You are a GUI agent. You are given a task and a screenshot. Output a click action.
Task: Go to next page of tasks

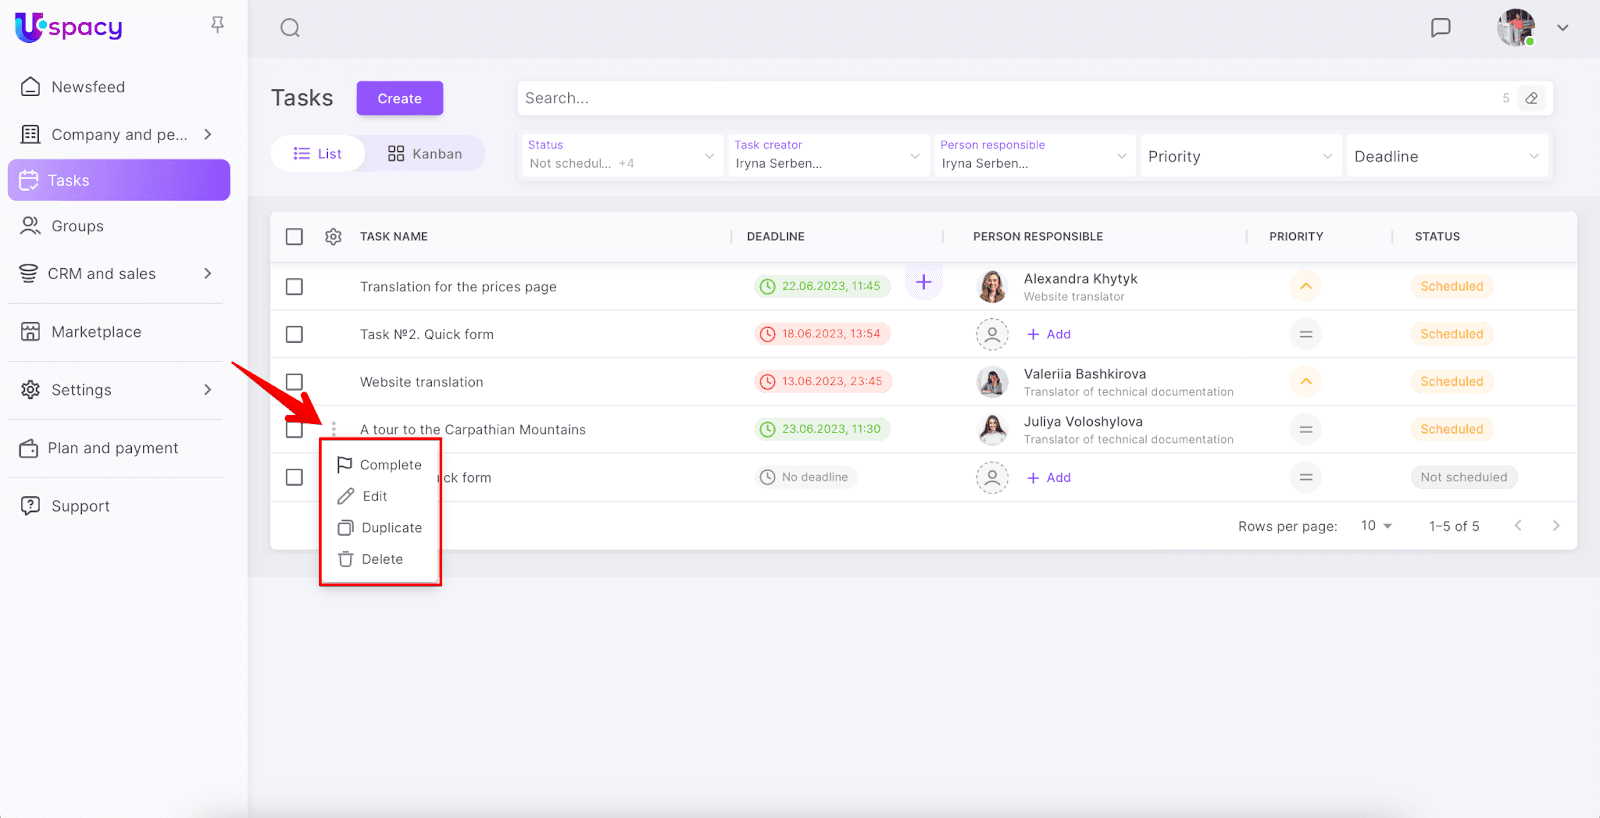coord(1555,526)
